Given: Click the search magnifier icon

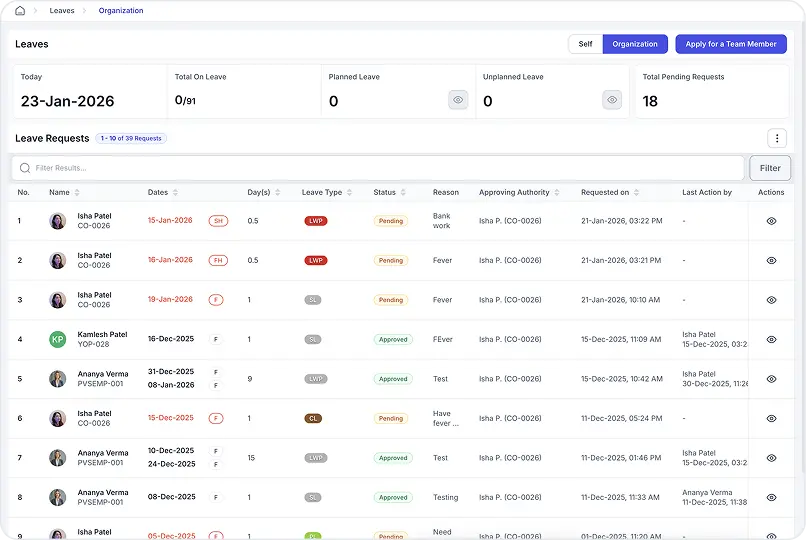Looking at the screenshot, I should pyautogui.click(x=25, y=168).
